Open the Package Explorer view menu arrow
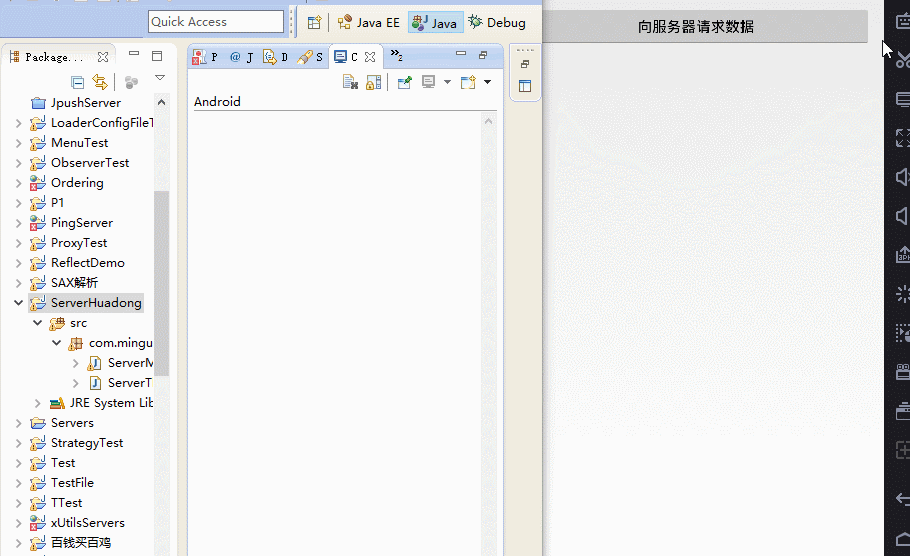The height and width of the screenshot is (556, 910). pyautogui.click(x=159, y=79)
